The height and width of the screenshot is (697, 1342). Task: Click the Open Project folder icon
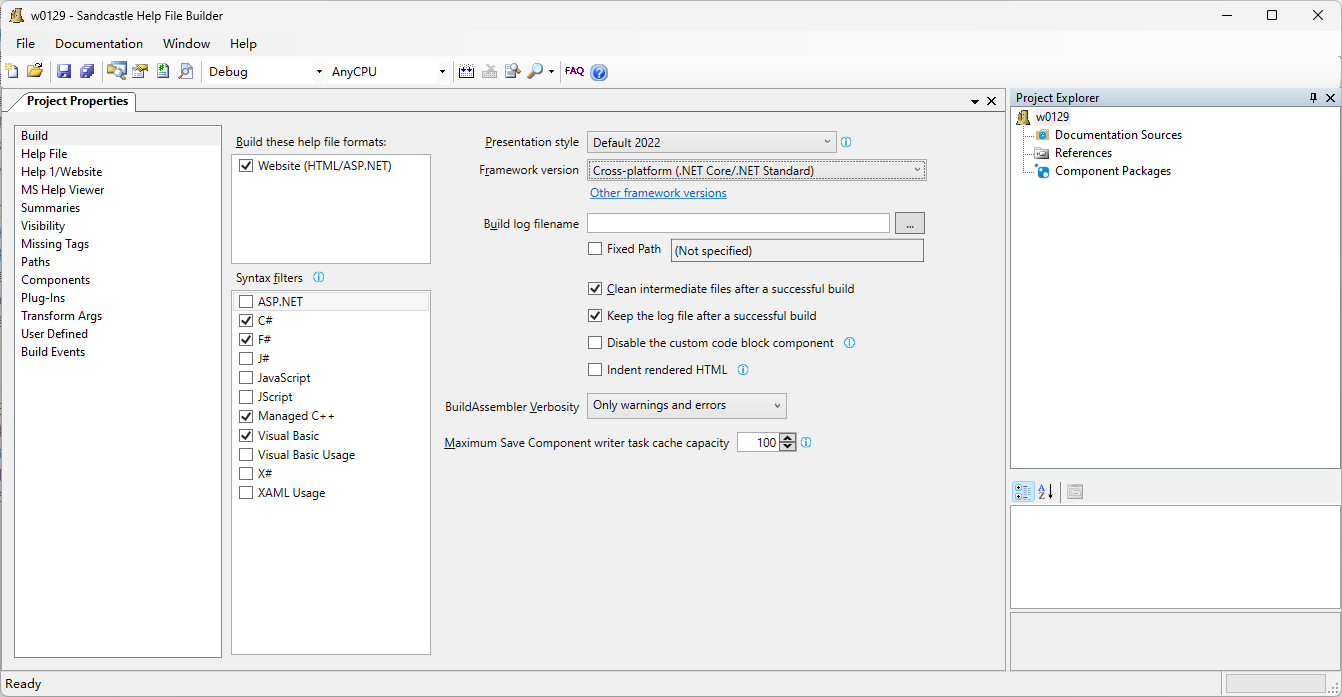(x=35, y=71)
